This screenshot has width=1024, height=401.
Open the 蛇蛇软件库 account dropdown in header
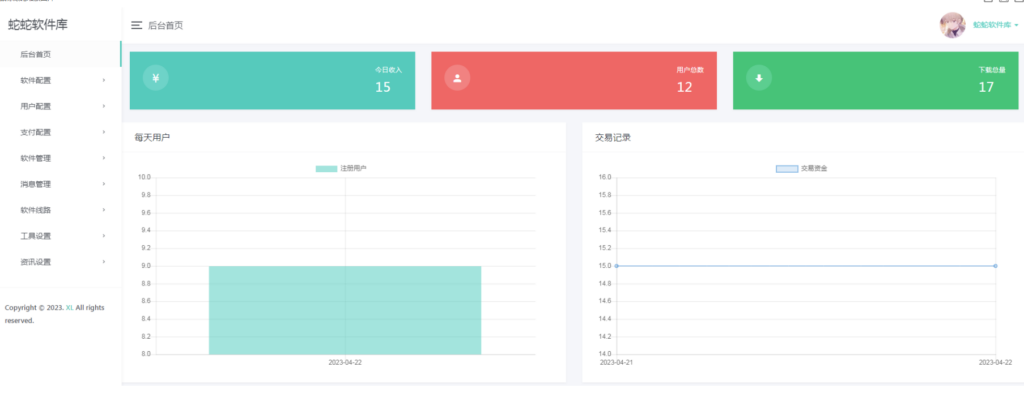(995, 25)
